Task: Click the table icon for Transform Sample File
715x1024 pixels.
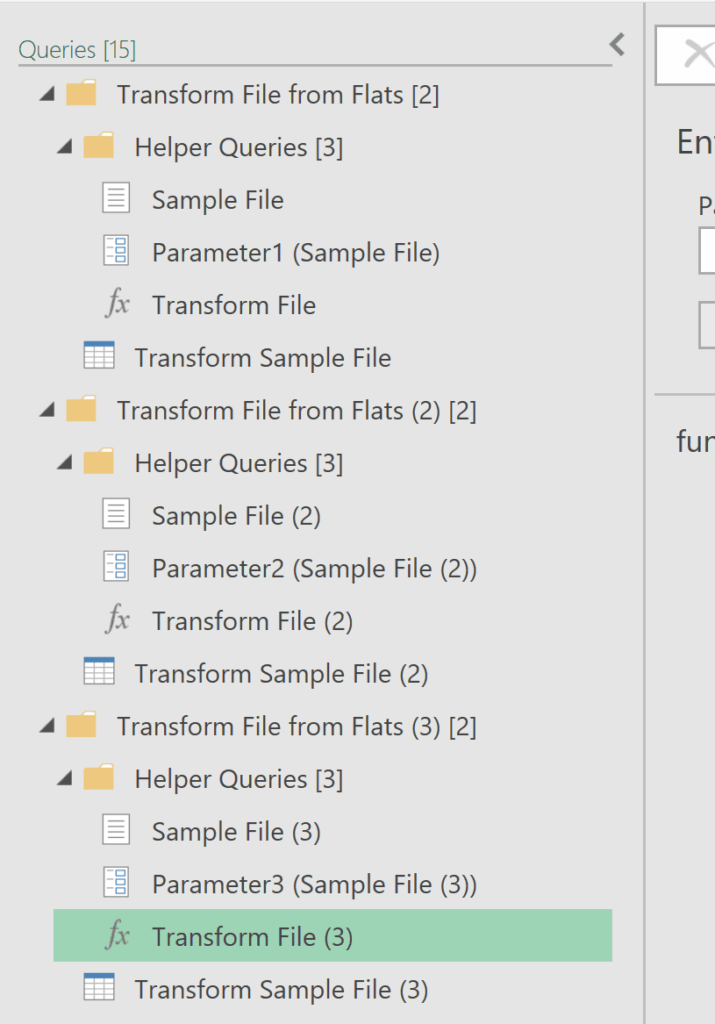Action: tap(99, 356)
